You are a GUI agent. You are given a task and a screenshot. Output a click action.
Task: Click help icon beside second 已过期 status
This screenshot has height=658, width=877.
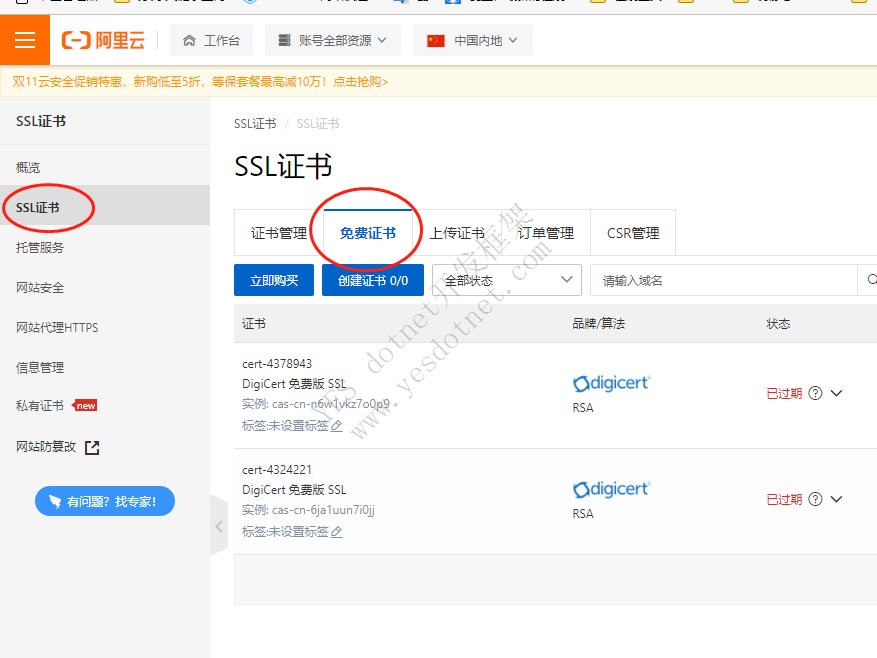coord(815,499)
